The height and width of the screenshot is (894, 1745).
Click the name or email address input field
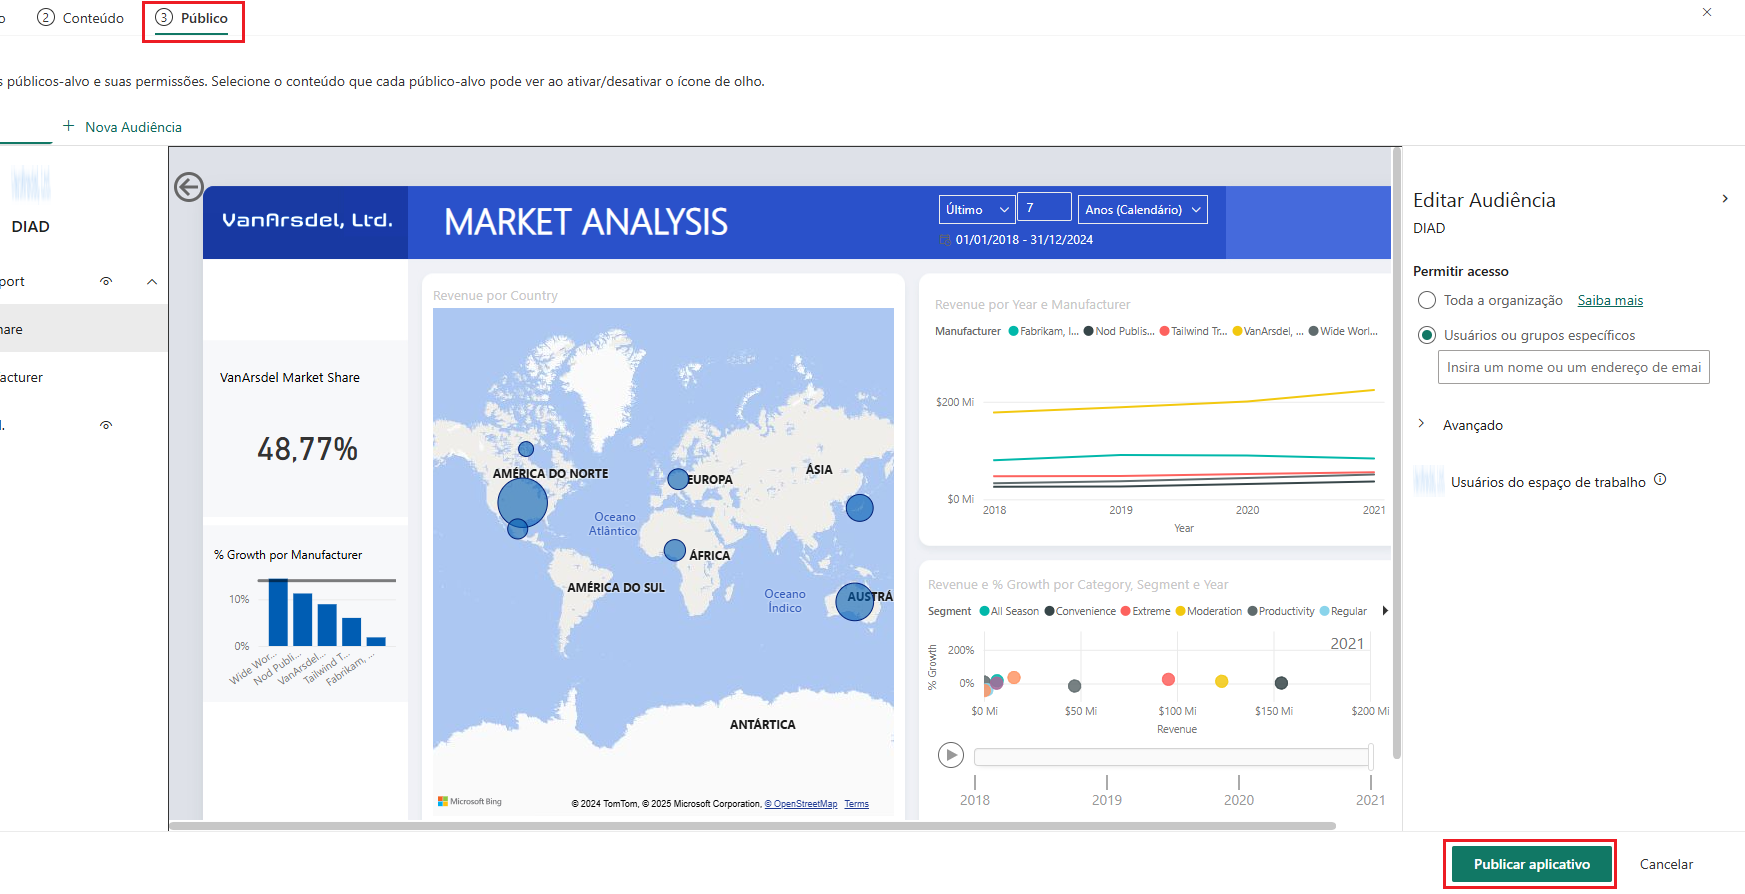tap(1574, 367)
